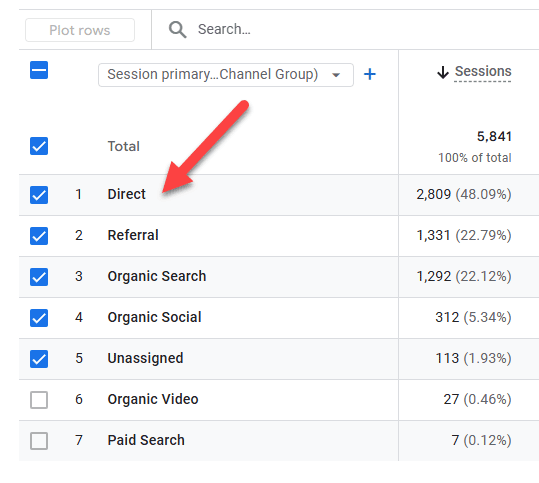
Task: Toggle the select-all rows checkbox in header
Action: [x=39, y=70]
